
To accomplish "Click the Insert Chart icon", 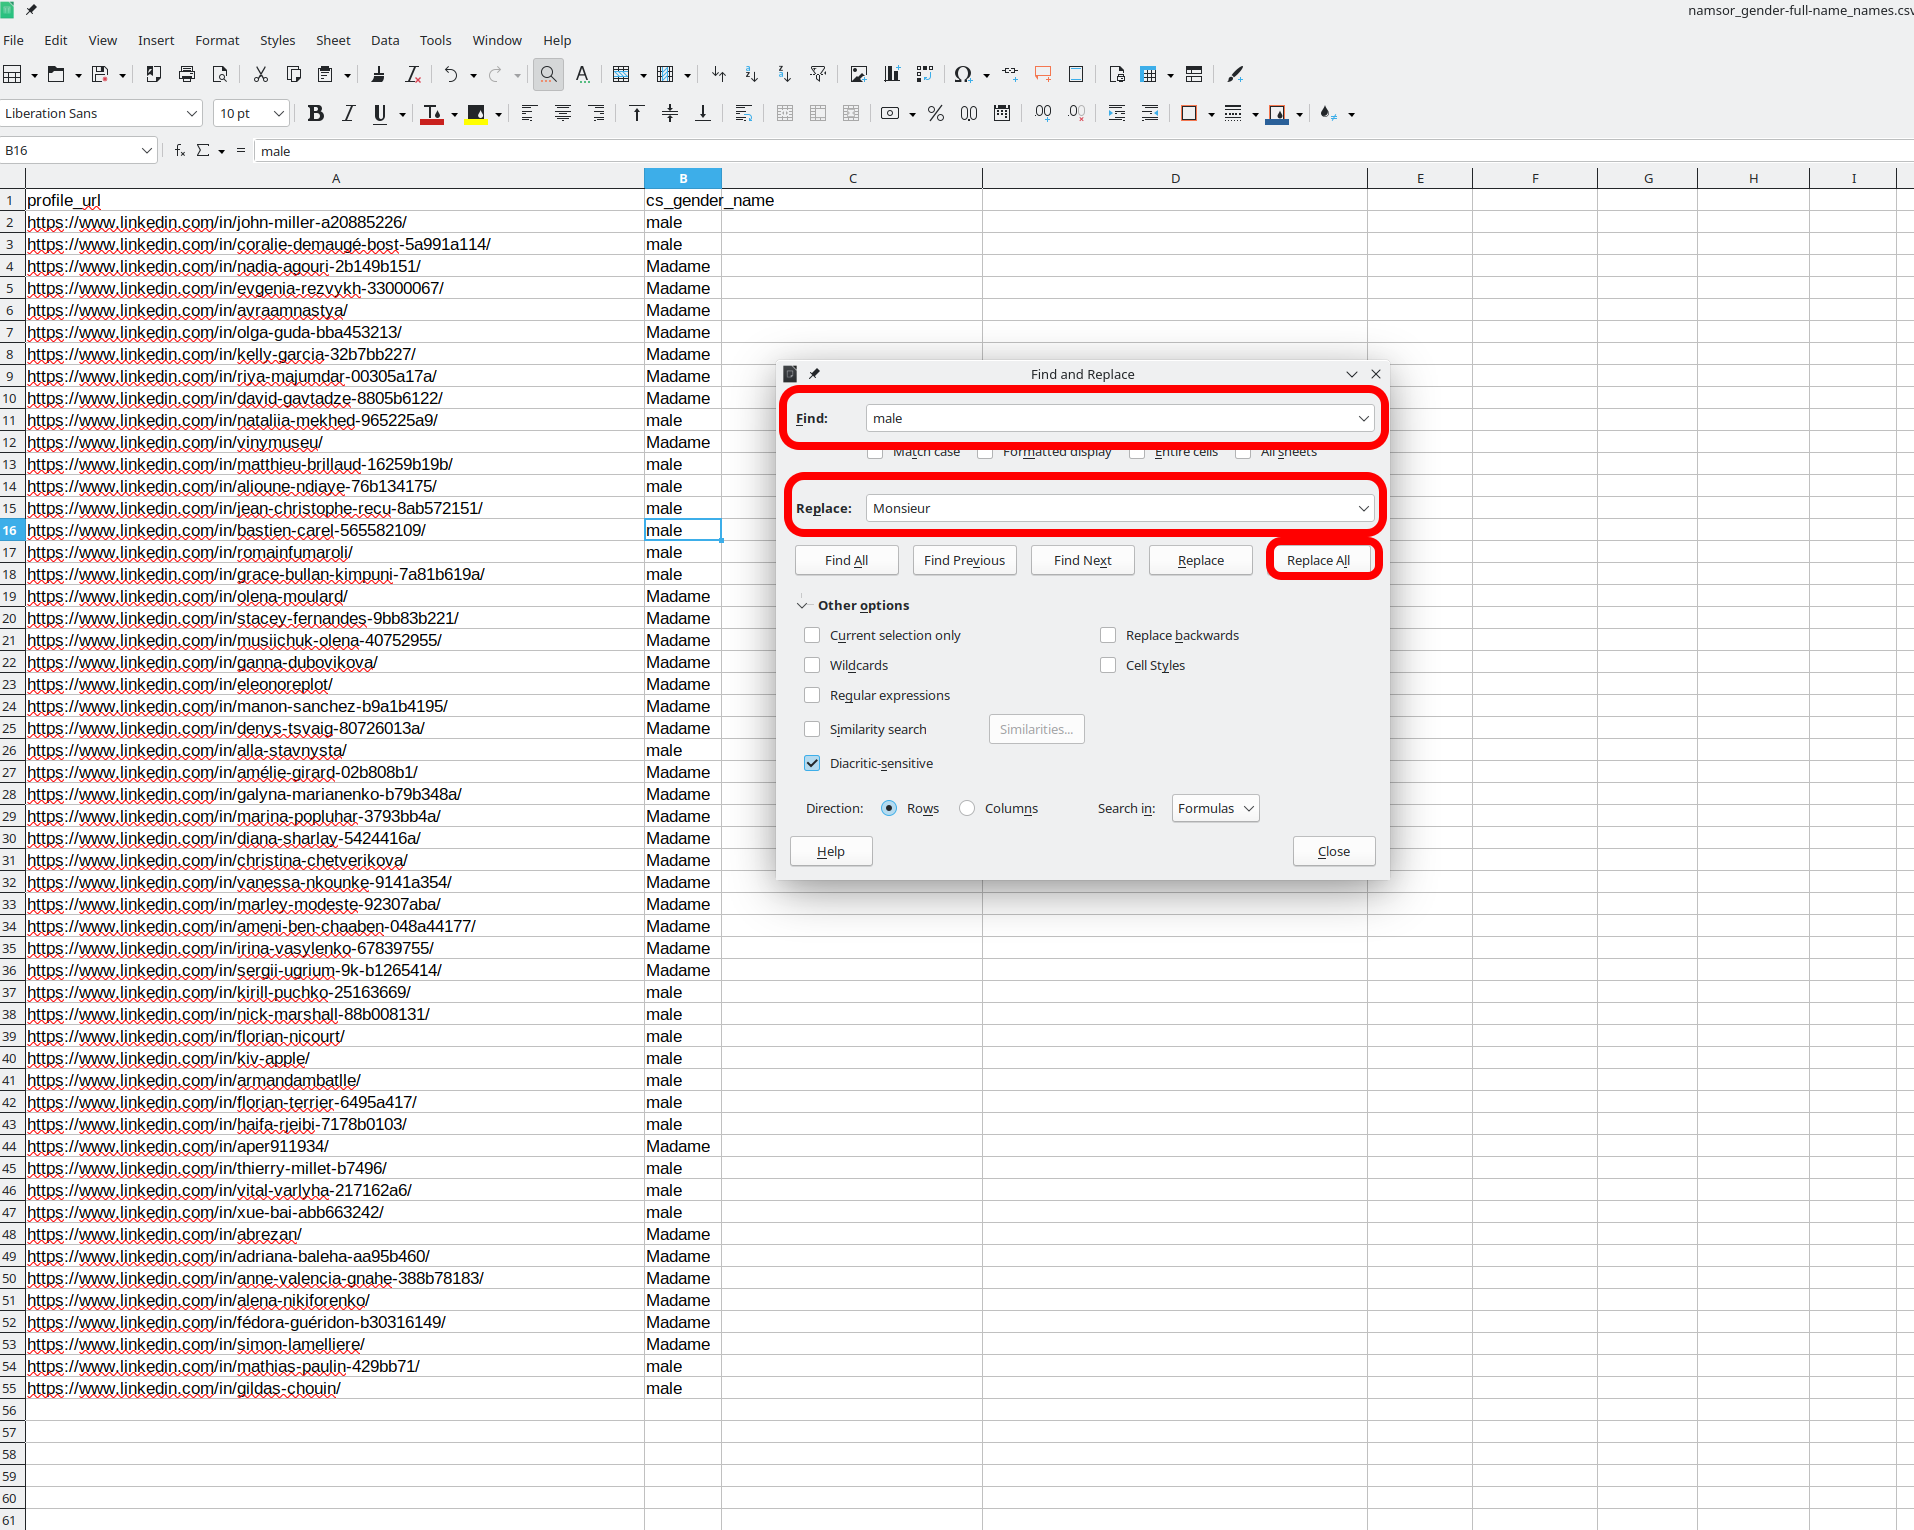I will click(x=892, y=74).
